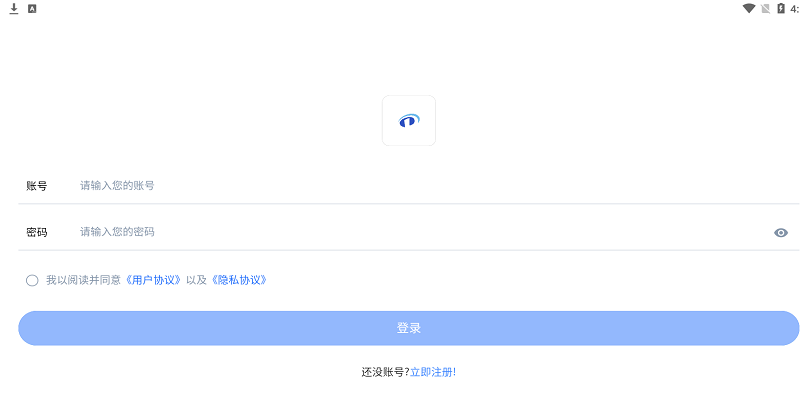This screenshot has height=400, width=800.
Task: Click the 账号 label
Action: 37,186
